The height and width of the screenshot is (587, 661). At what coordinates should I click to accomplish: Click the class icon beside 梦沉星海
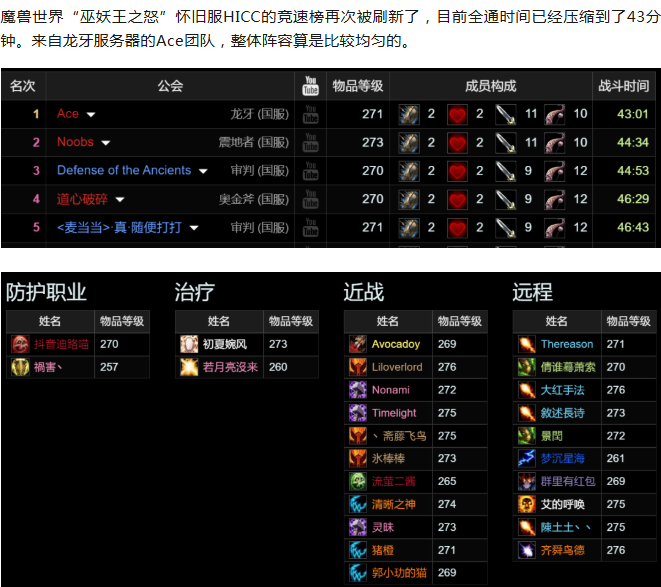point(526,458)
